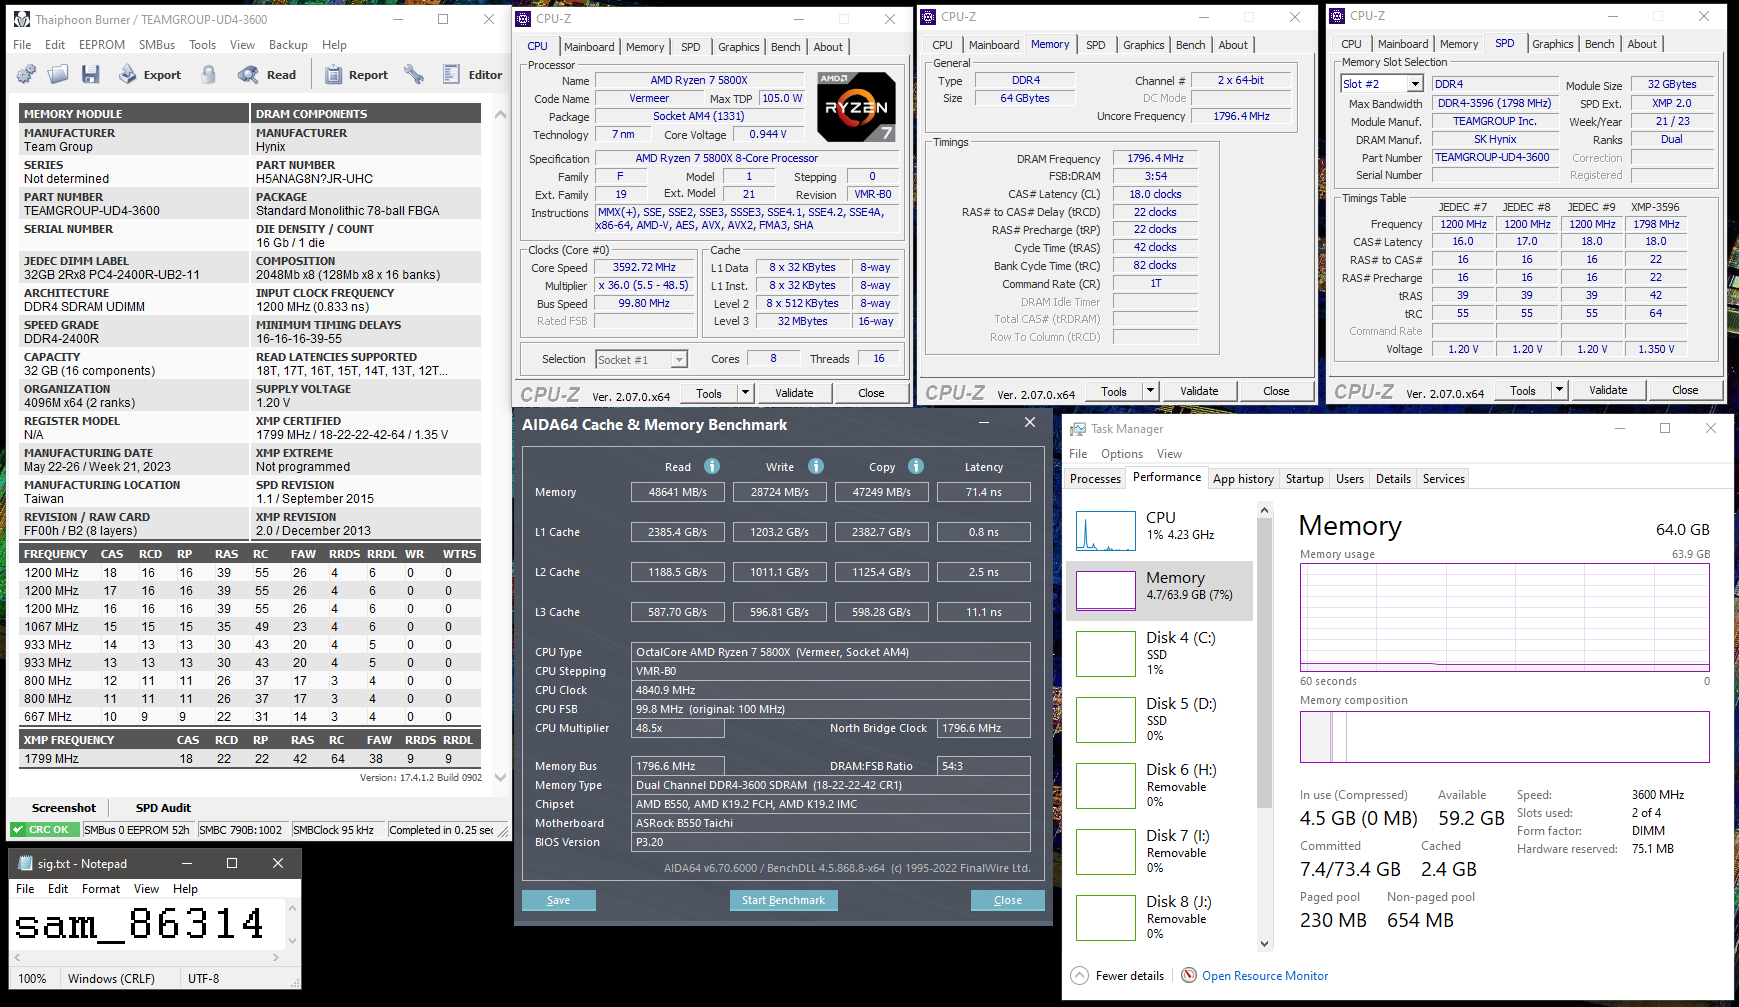Image resolution: width=1739 pixels, height=1007 pixels.
Task: Click the Fewer details chevron icon in Task Manager
Action: 1079,976
